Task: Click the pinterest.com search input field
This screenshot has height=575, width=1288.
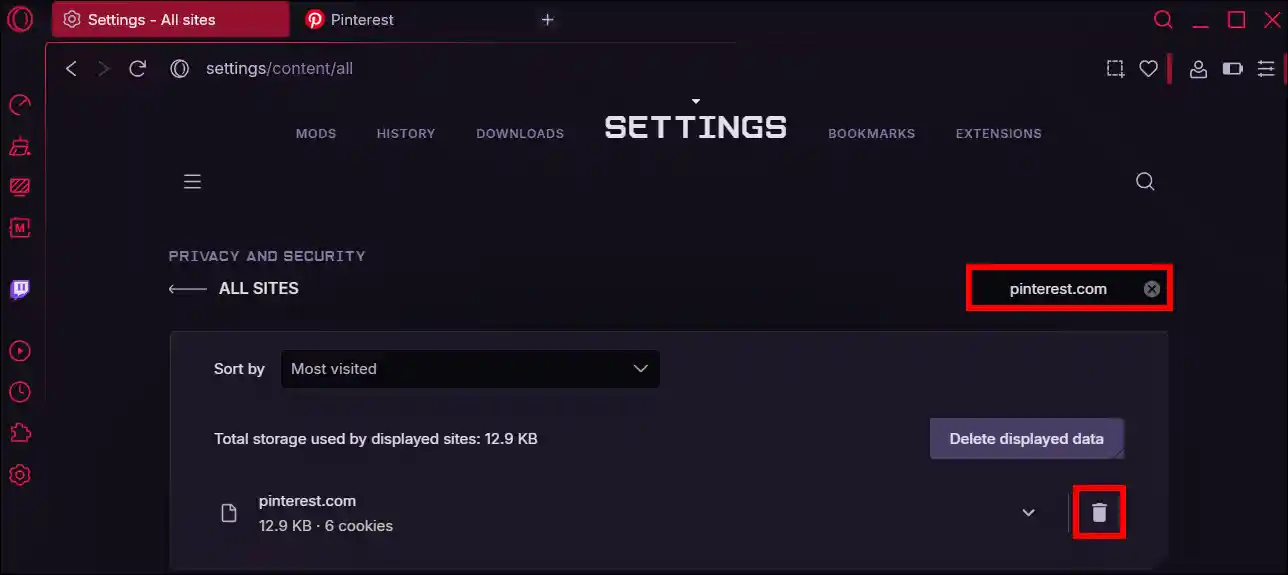Action: pyautogui.click(x=1057, y=289)
